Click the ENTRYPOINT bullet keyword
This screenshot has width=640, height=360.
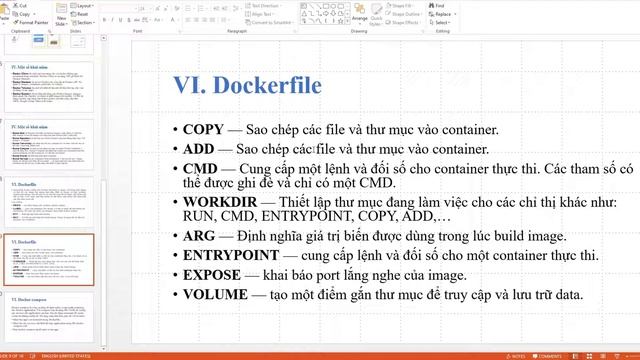(x=231, y=255)
